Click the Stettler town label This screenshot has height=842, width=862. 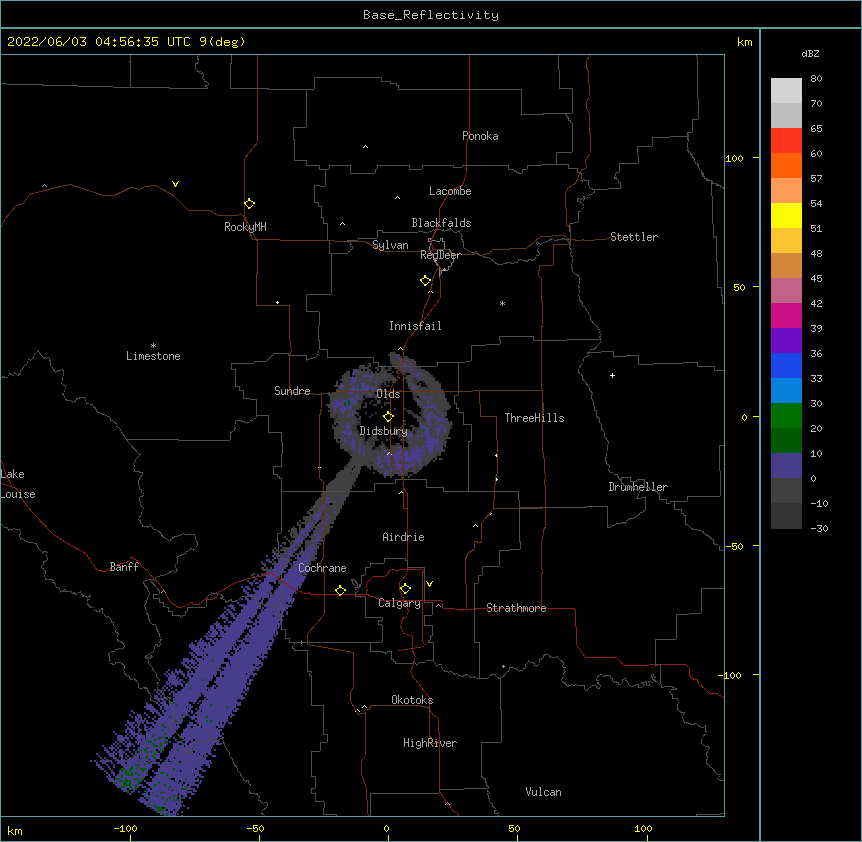(x=634, y=237)
